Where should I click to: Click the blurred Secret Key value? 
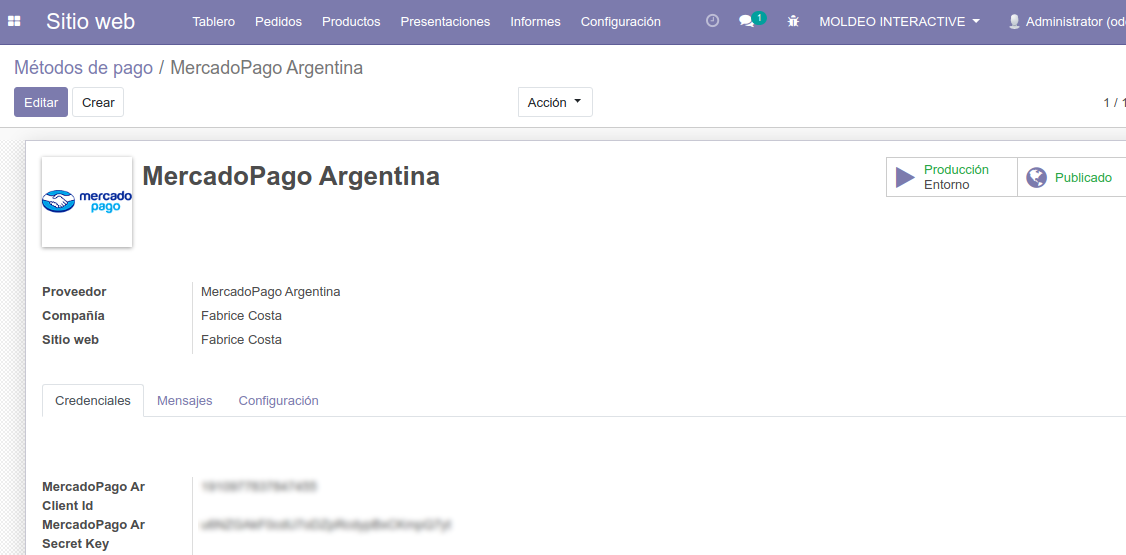coord(326,525)
